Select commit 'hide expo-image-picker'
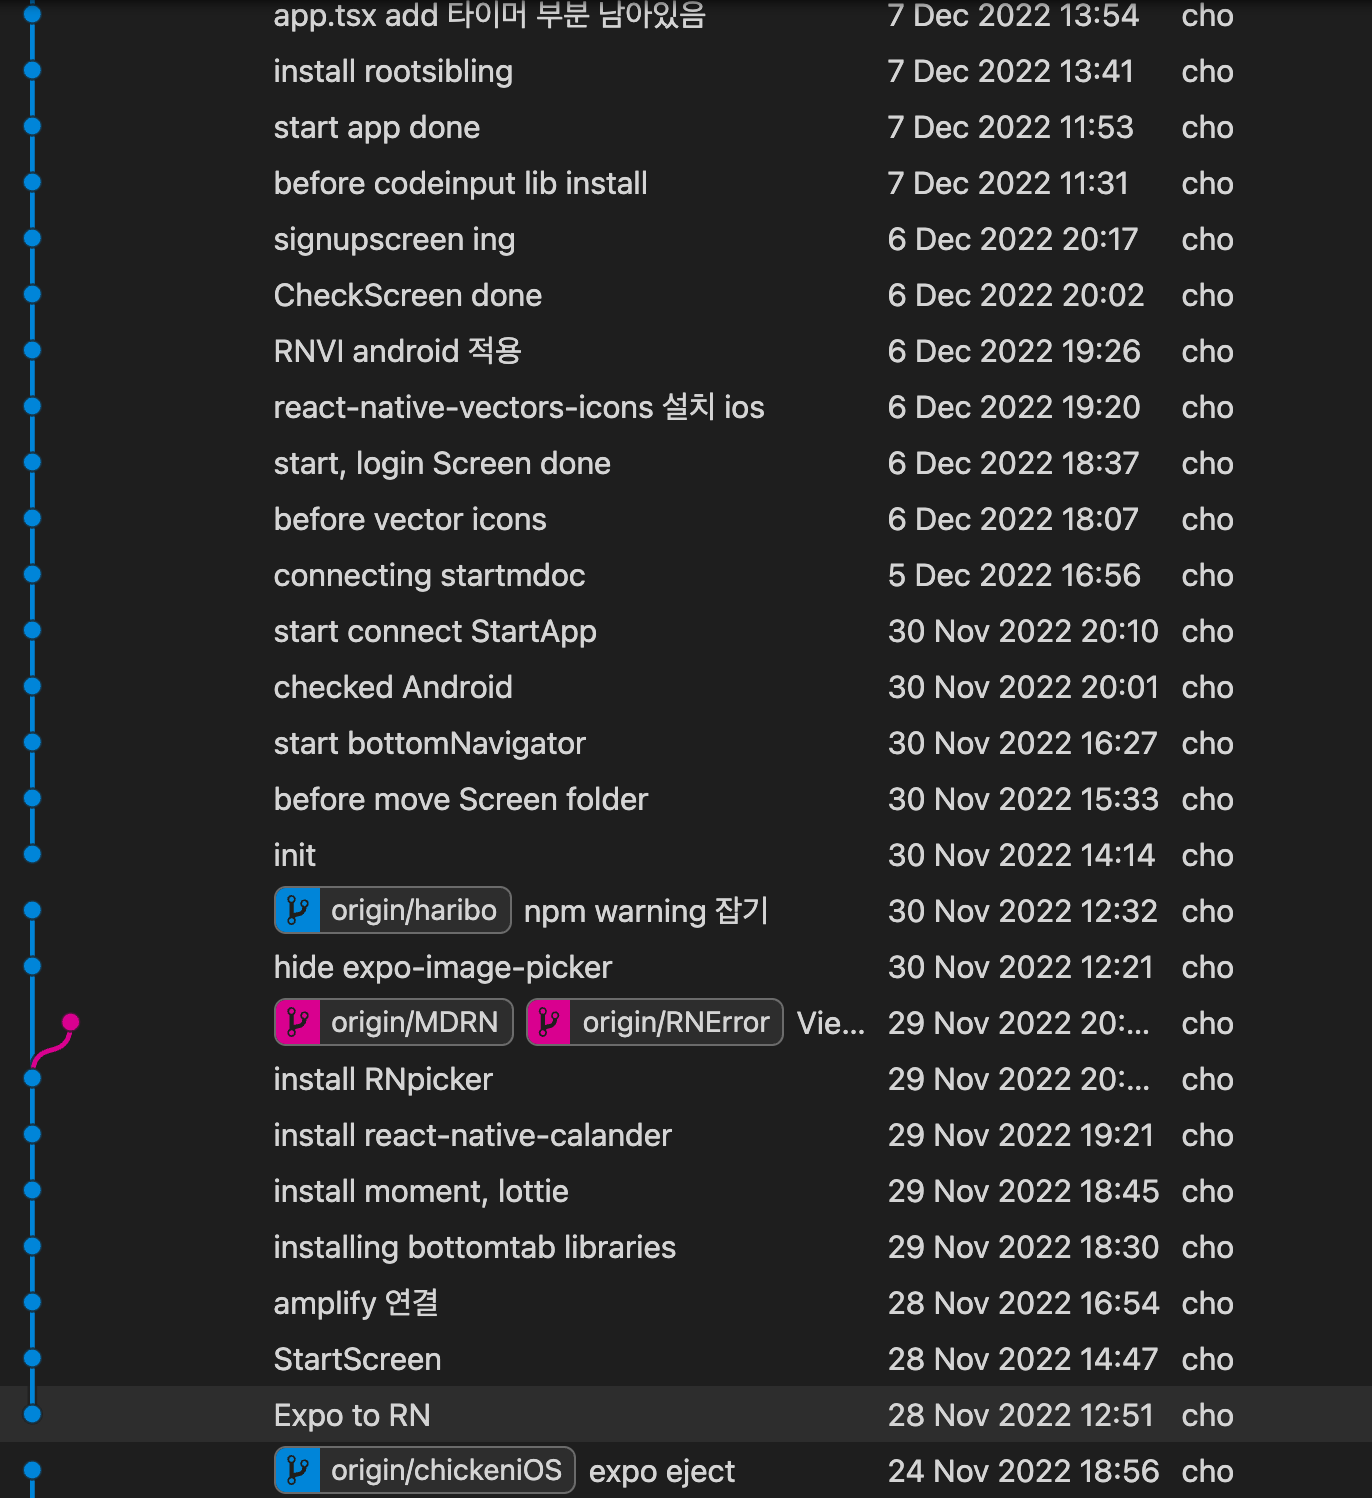 [443, 967]
